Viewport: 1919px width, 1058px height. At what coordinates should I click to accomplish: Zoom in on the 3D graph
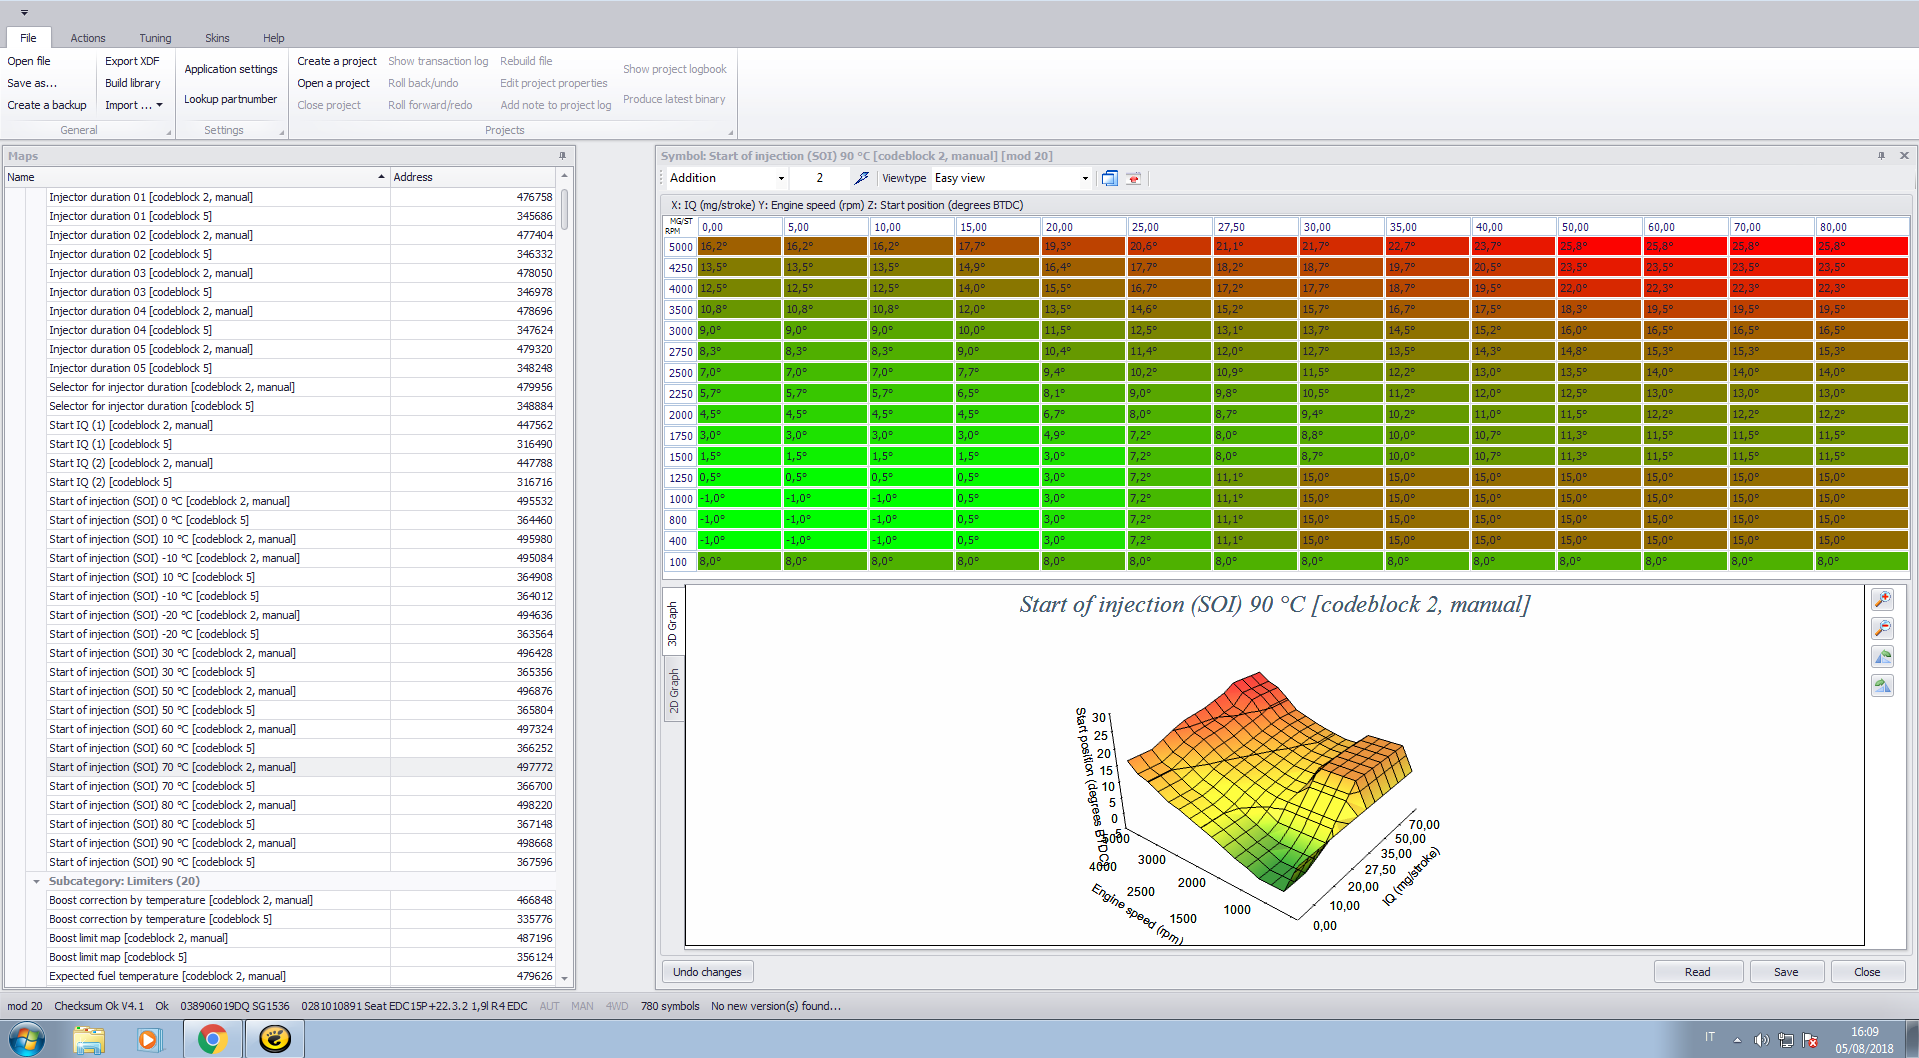coord(1882,599)
